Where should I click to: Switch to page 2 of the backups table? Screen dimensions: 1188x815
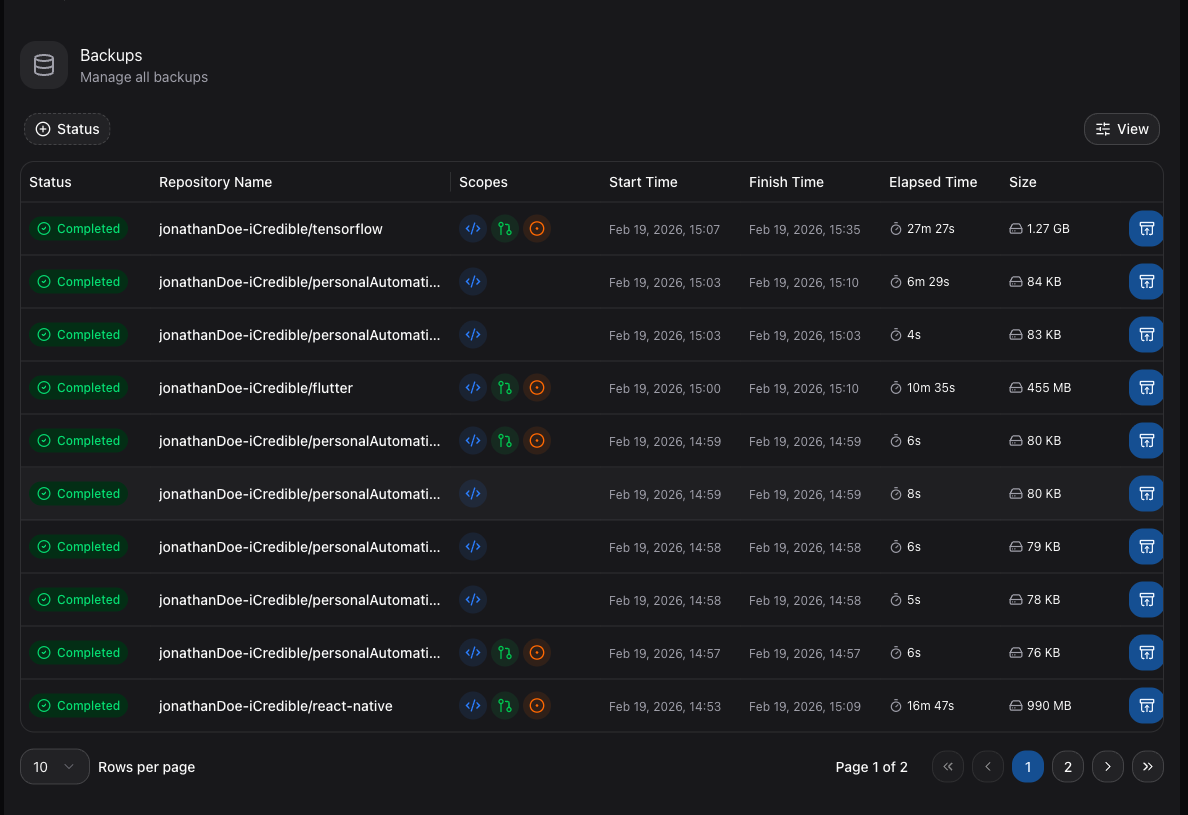coord(1067,766)
